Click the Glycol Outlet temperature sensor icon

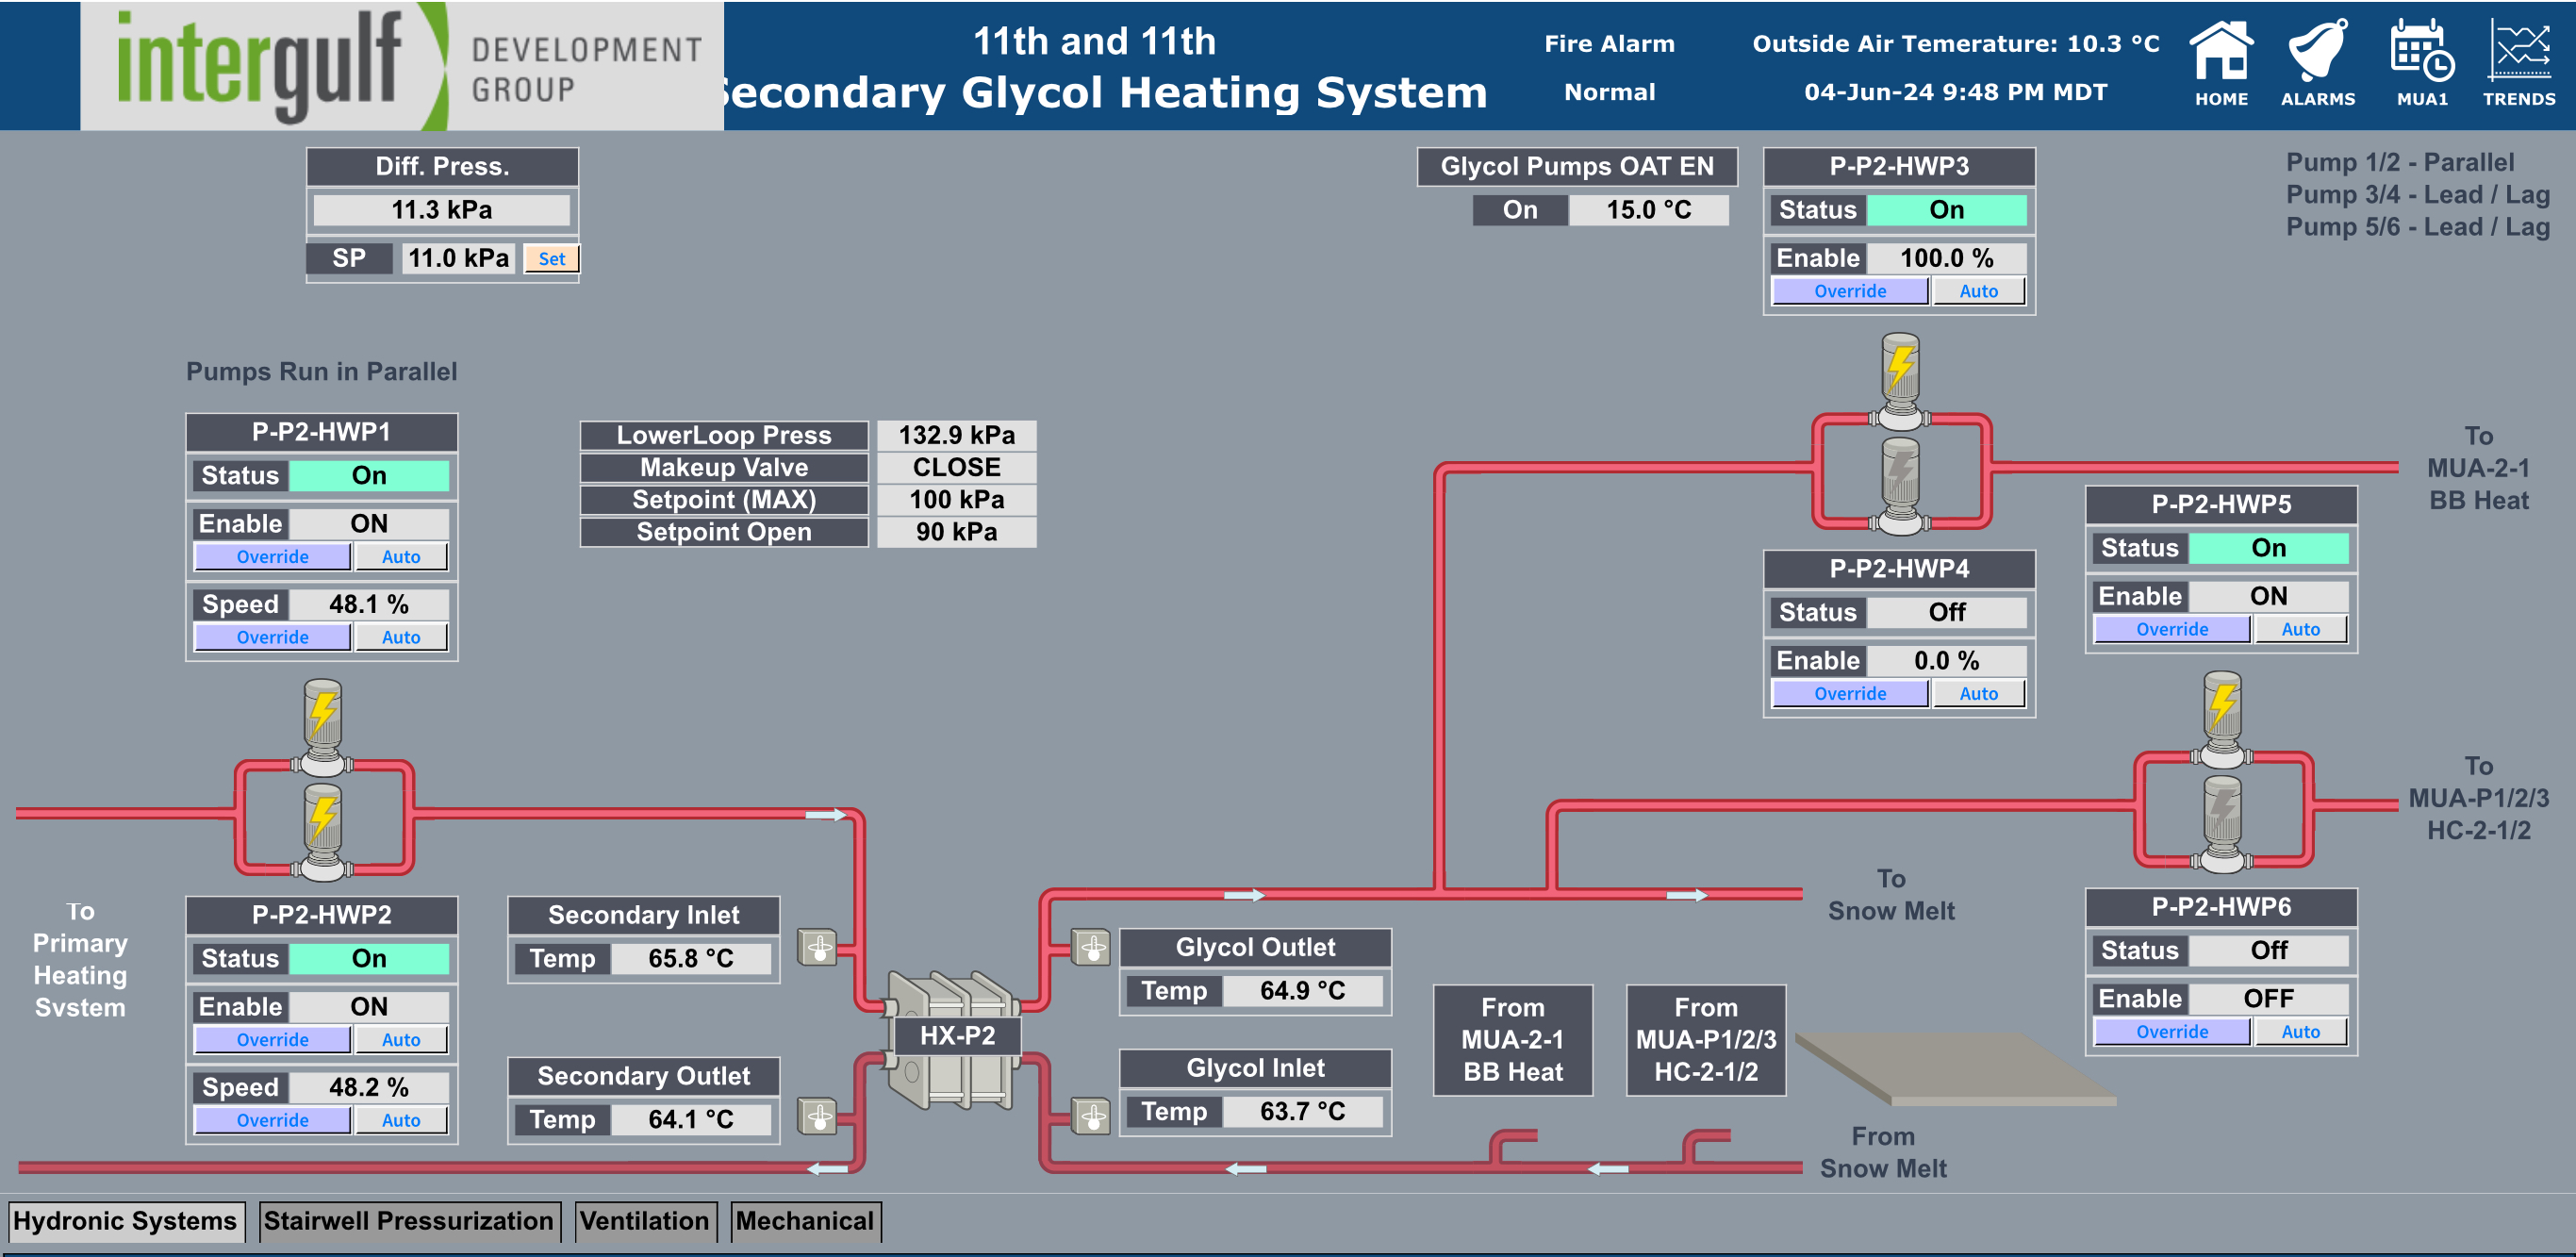click(x=1091, y=946)
